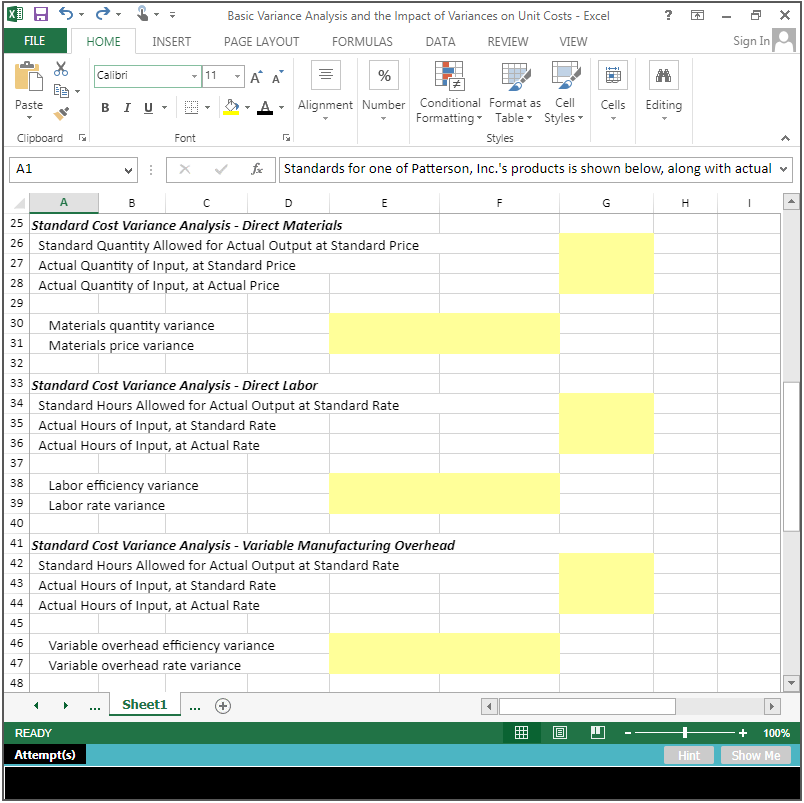Undo the last action
804x803 pixels.
[66, 14]
